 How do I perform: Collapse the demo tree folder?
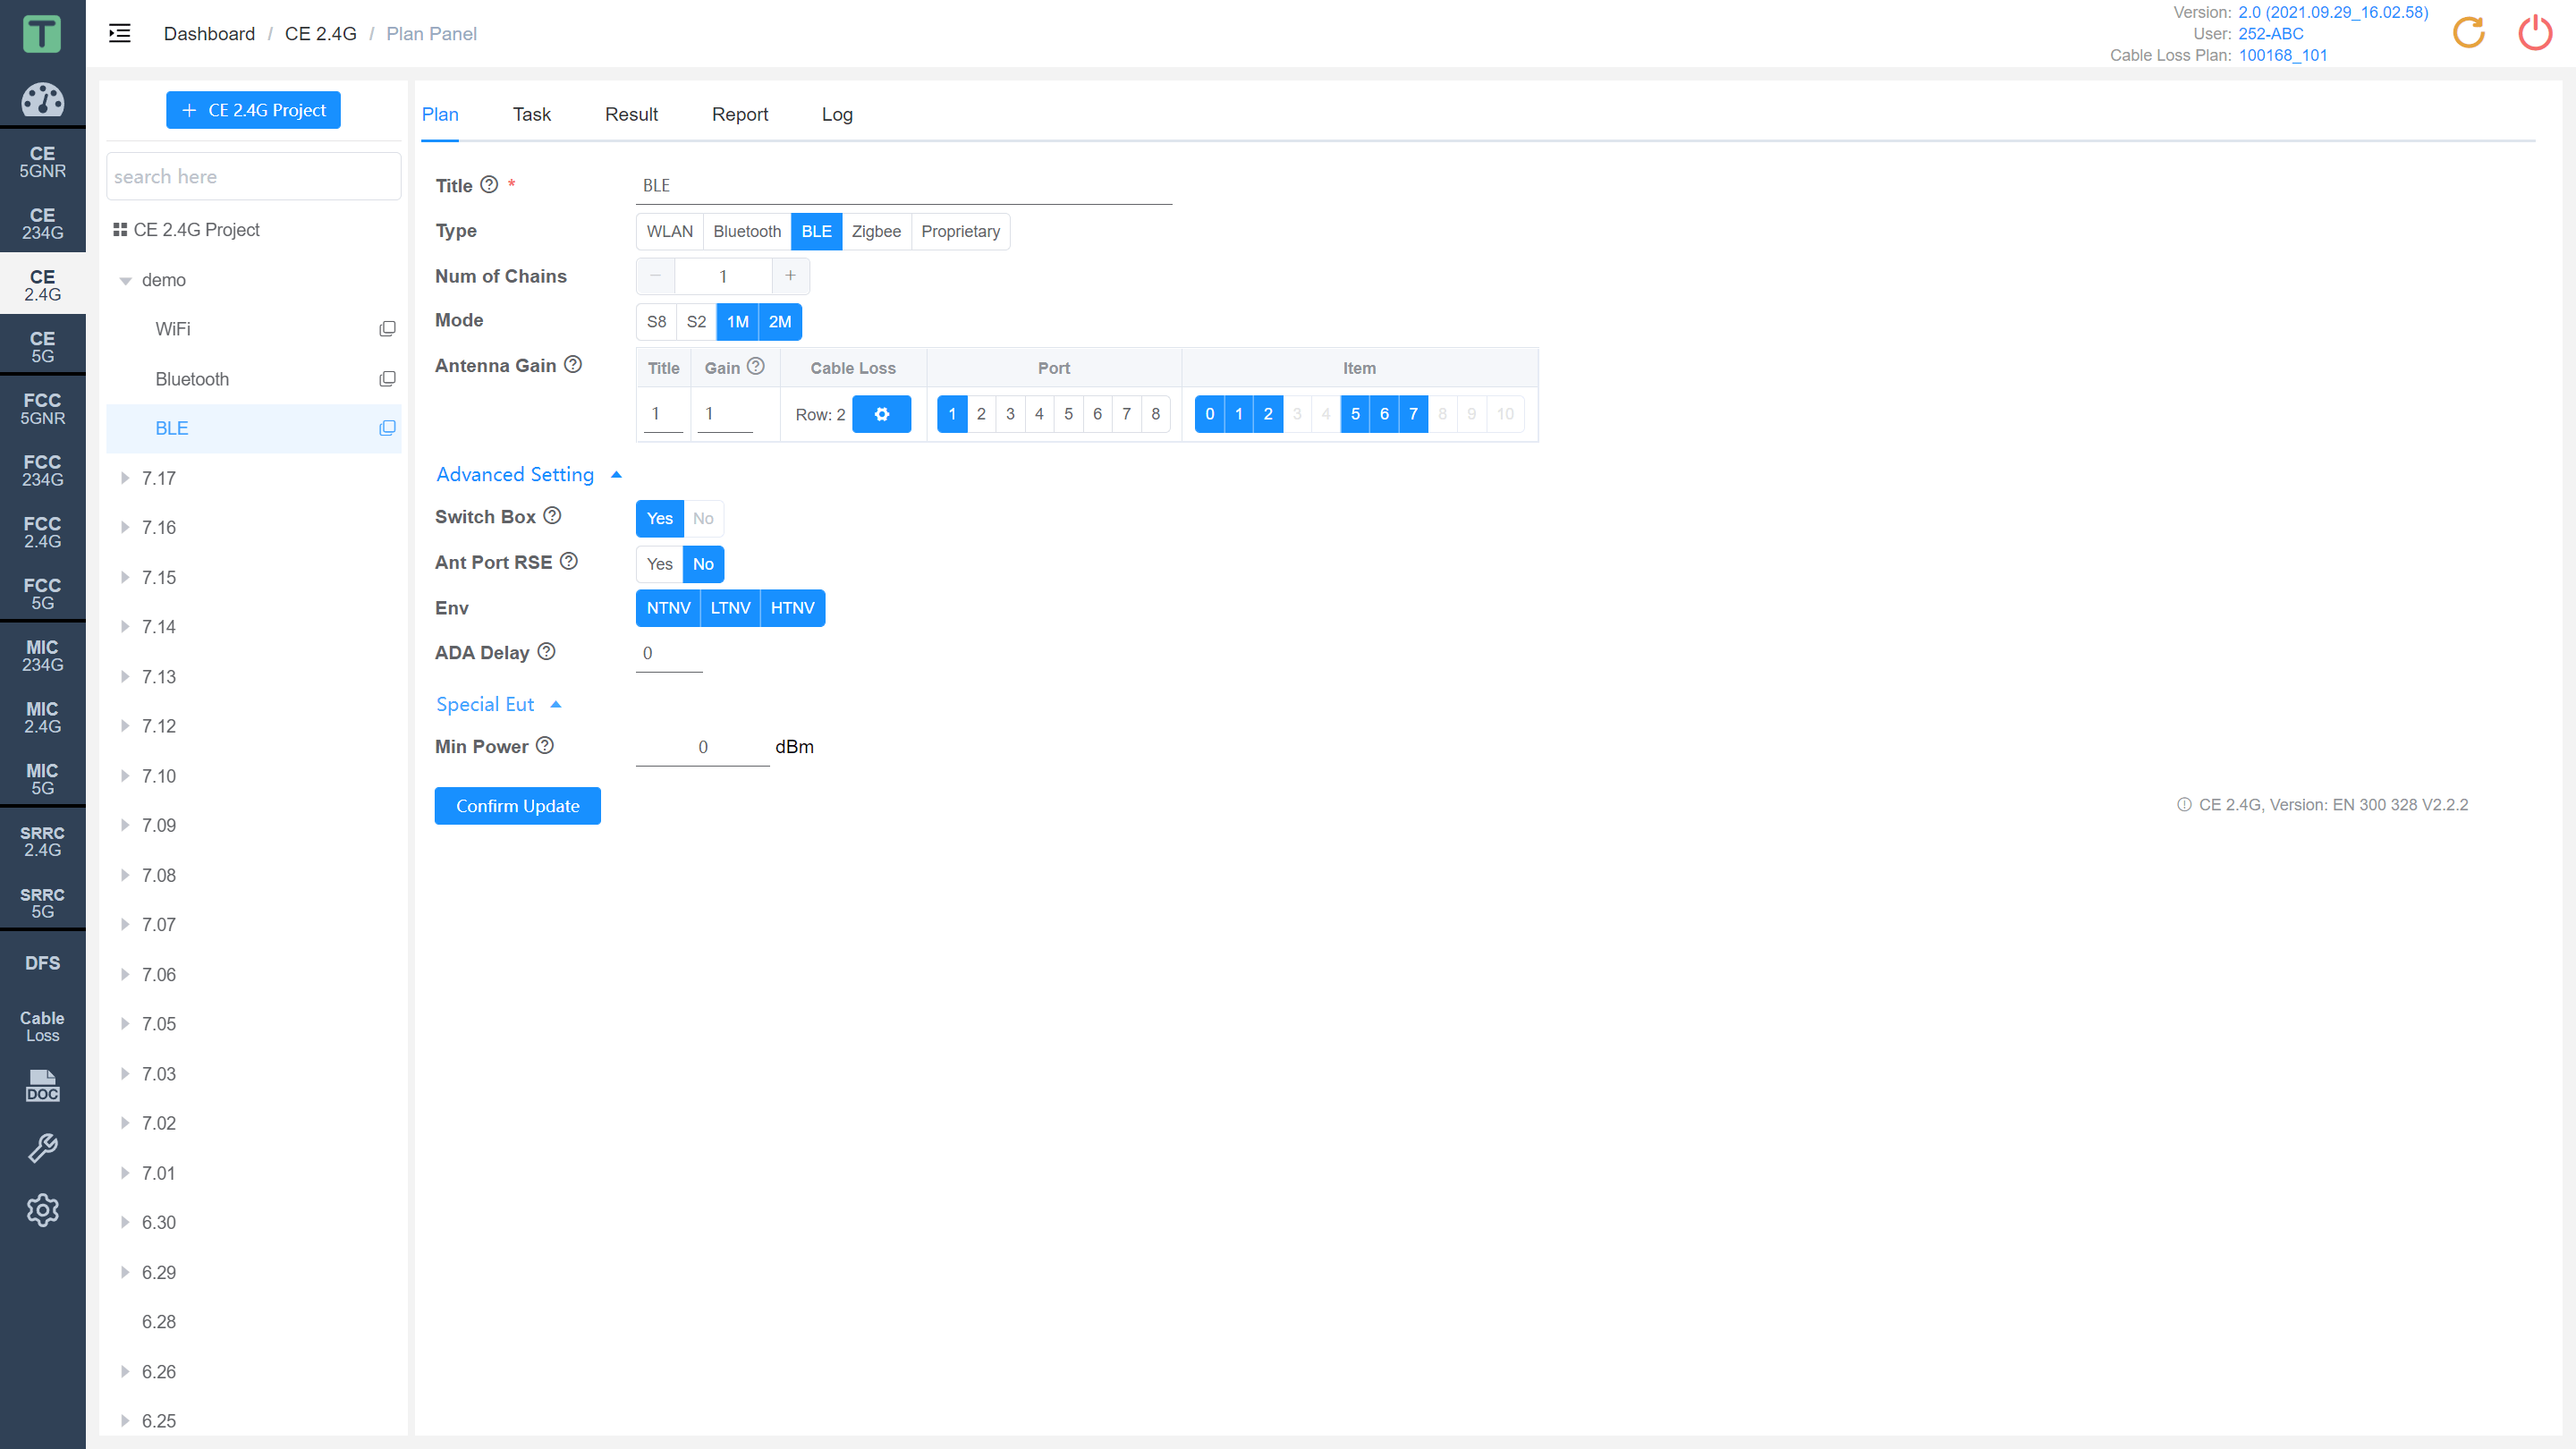point(126,281)
